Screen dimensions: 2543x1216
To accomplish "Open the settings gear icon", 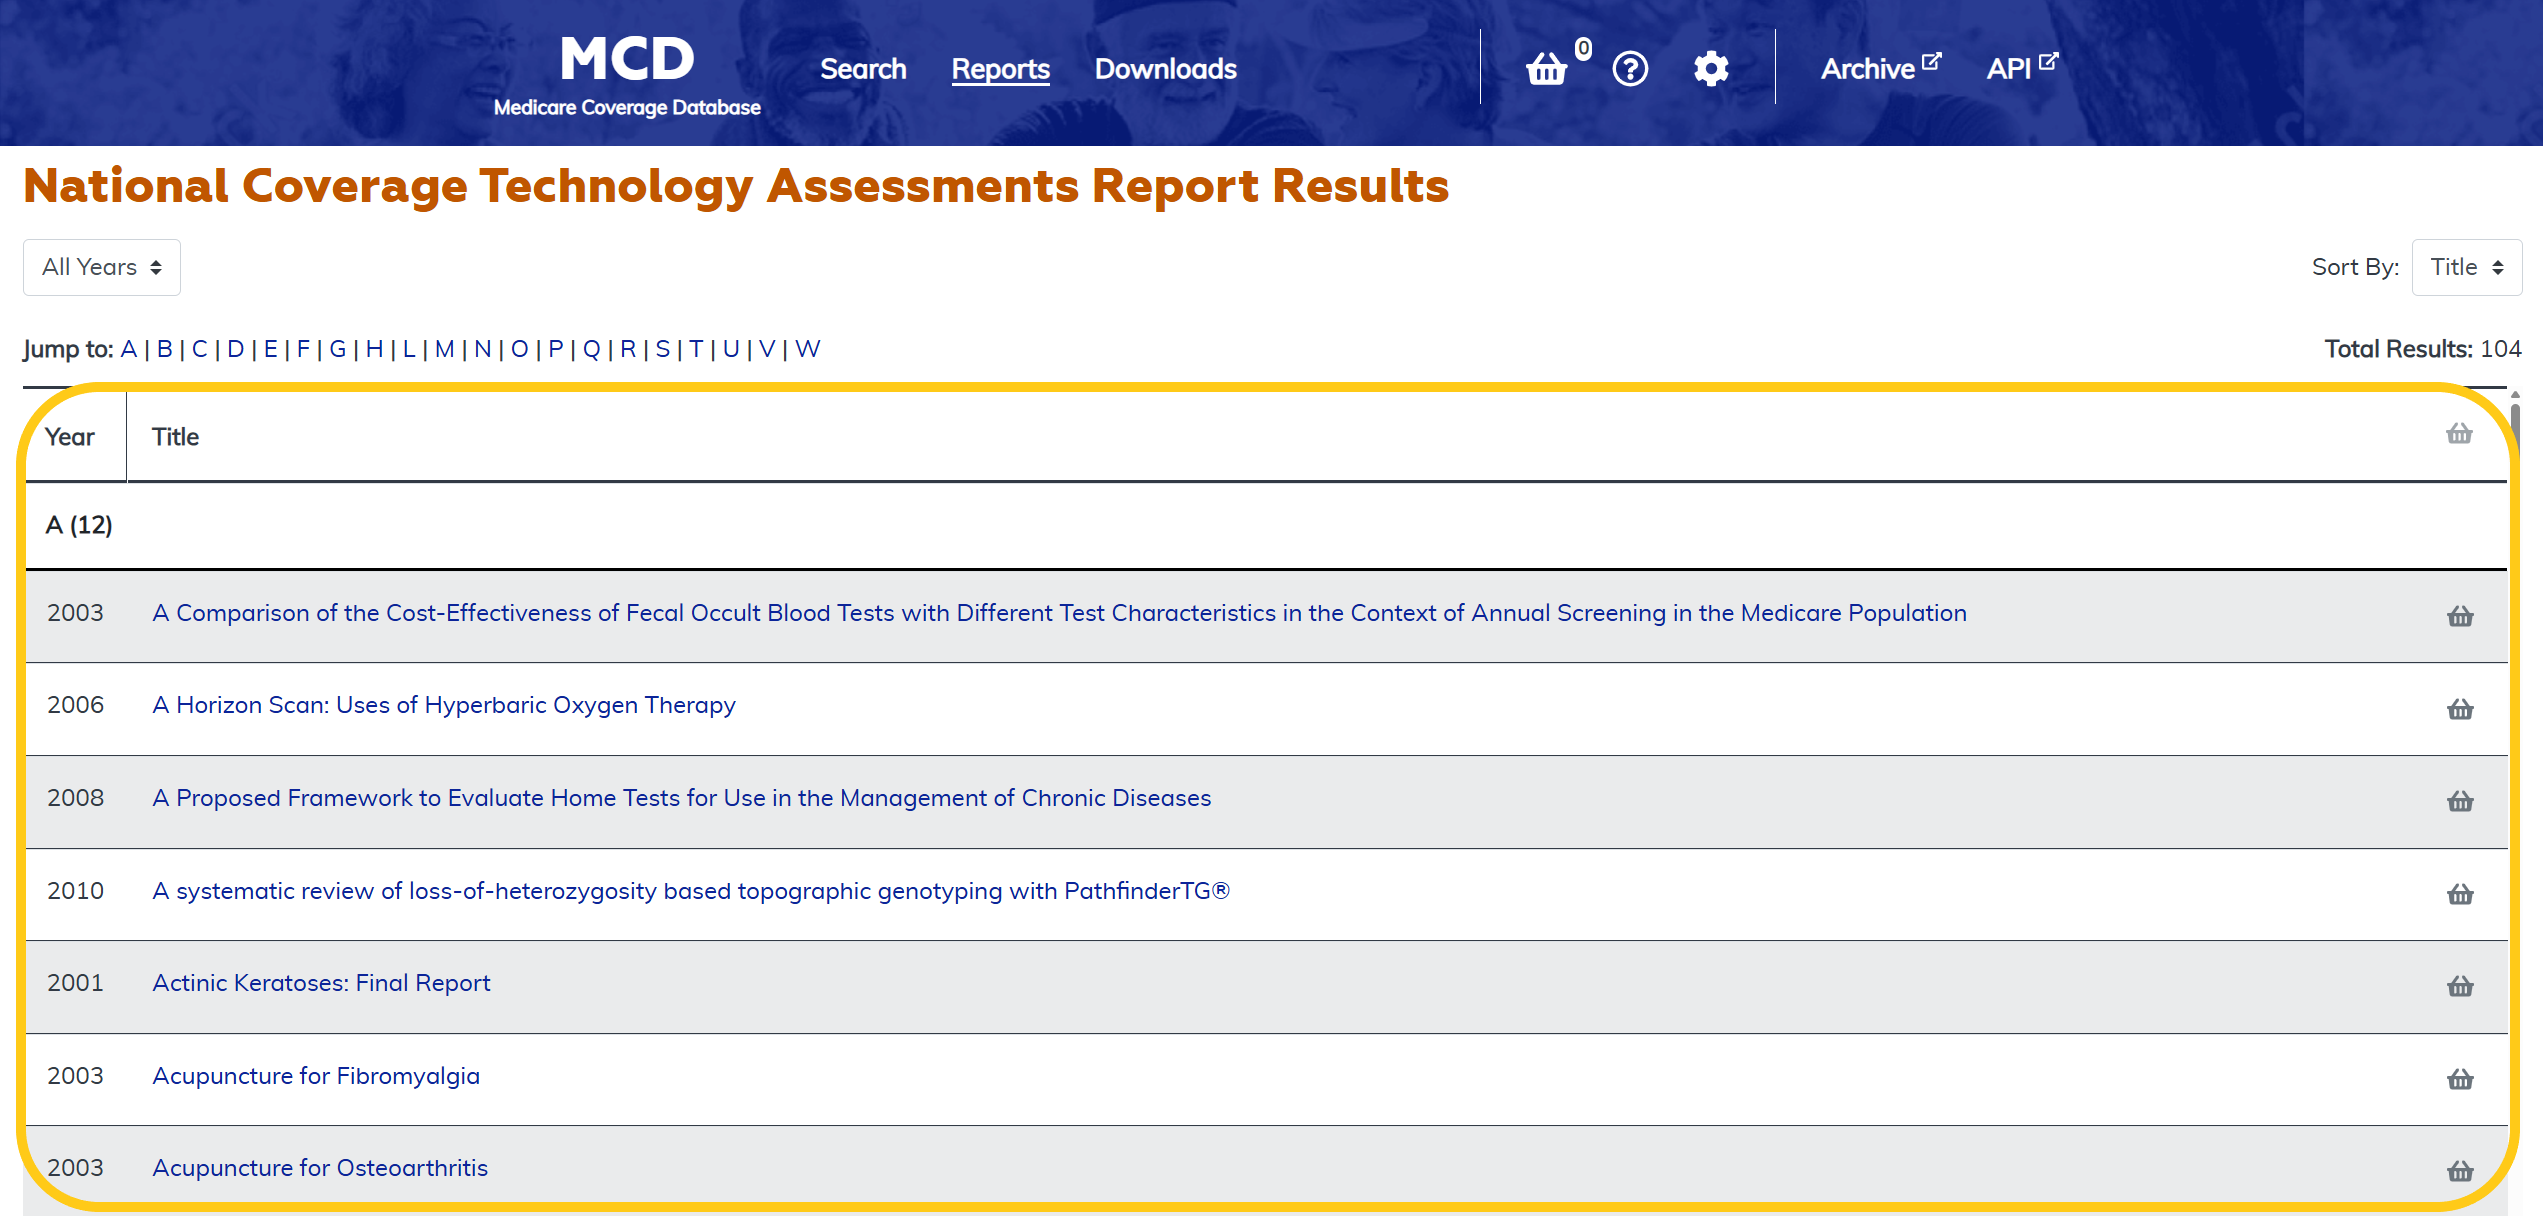I will [1711, 69].
